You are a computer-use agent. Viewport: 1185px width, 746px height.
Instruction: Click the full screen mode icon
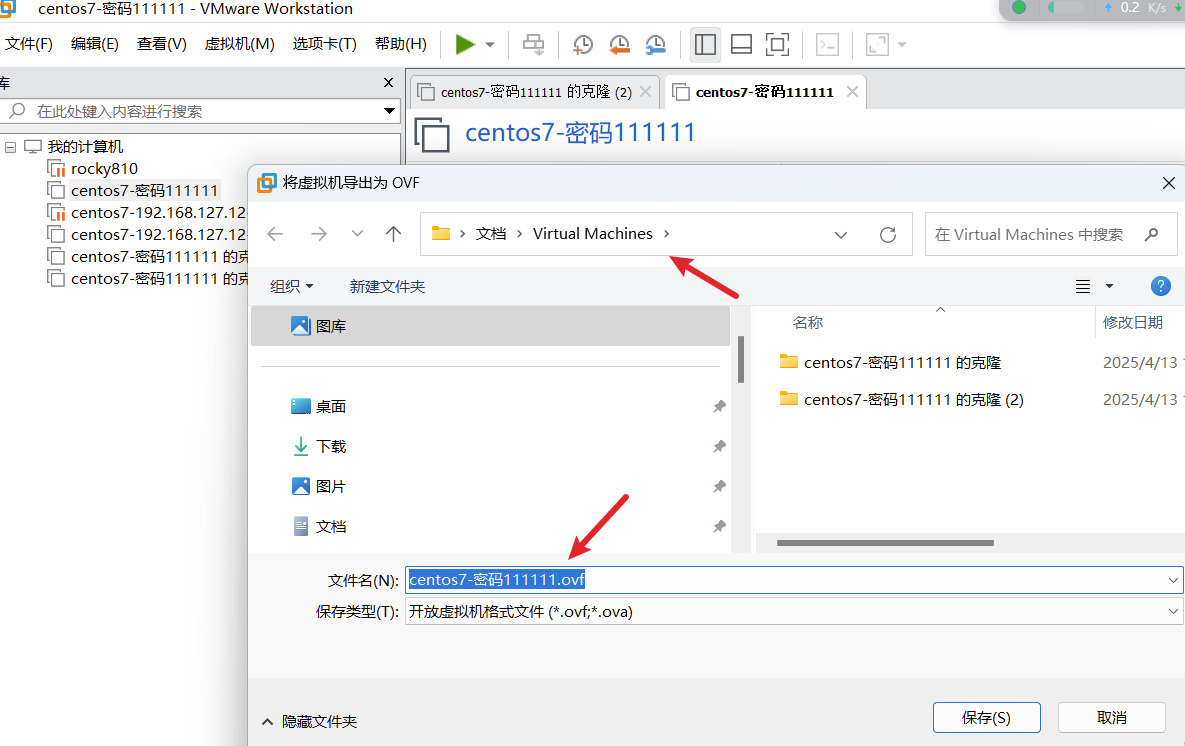(x=777, y=45)
